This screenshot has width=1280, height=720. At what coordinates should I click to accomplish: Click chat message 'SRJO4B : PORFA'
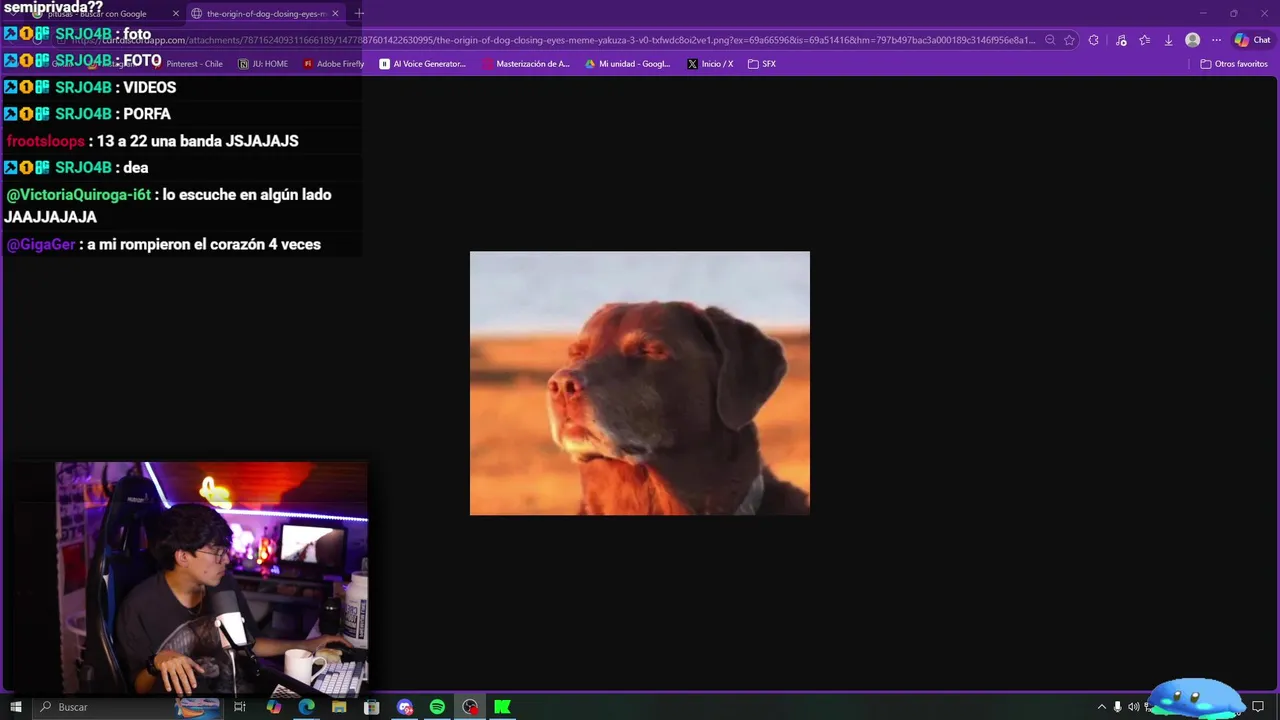point(88,114)
